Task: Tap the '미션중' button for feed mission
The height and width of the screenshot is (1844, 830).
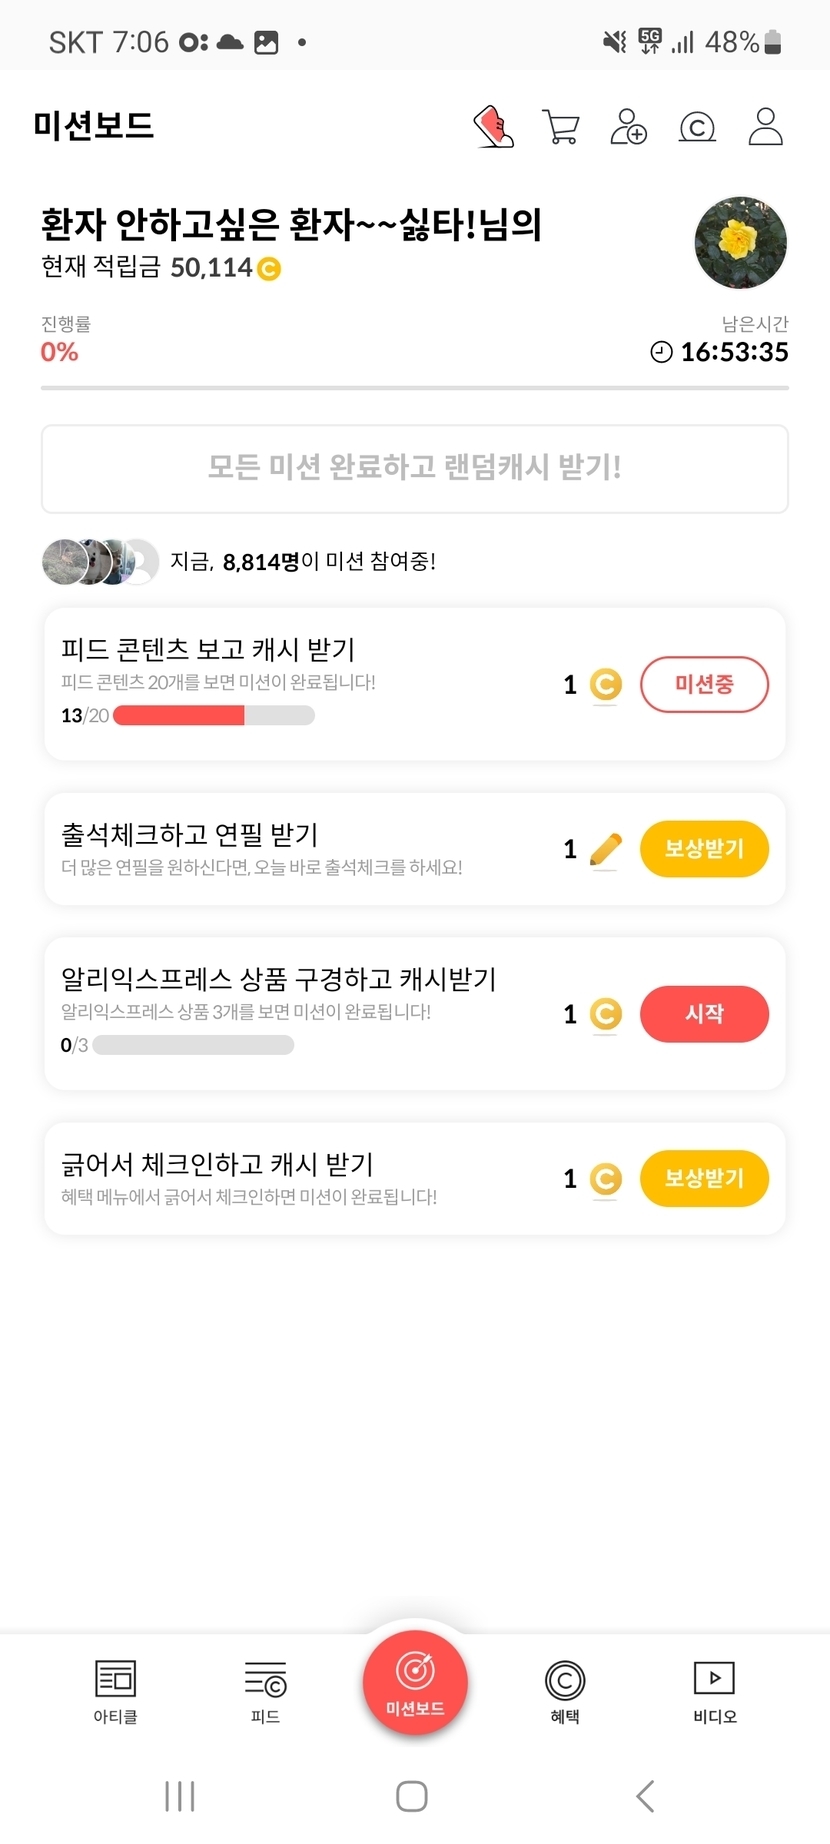Action: pos(704,685)
